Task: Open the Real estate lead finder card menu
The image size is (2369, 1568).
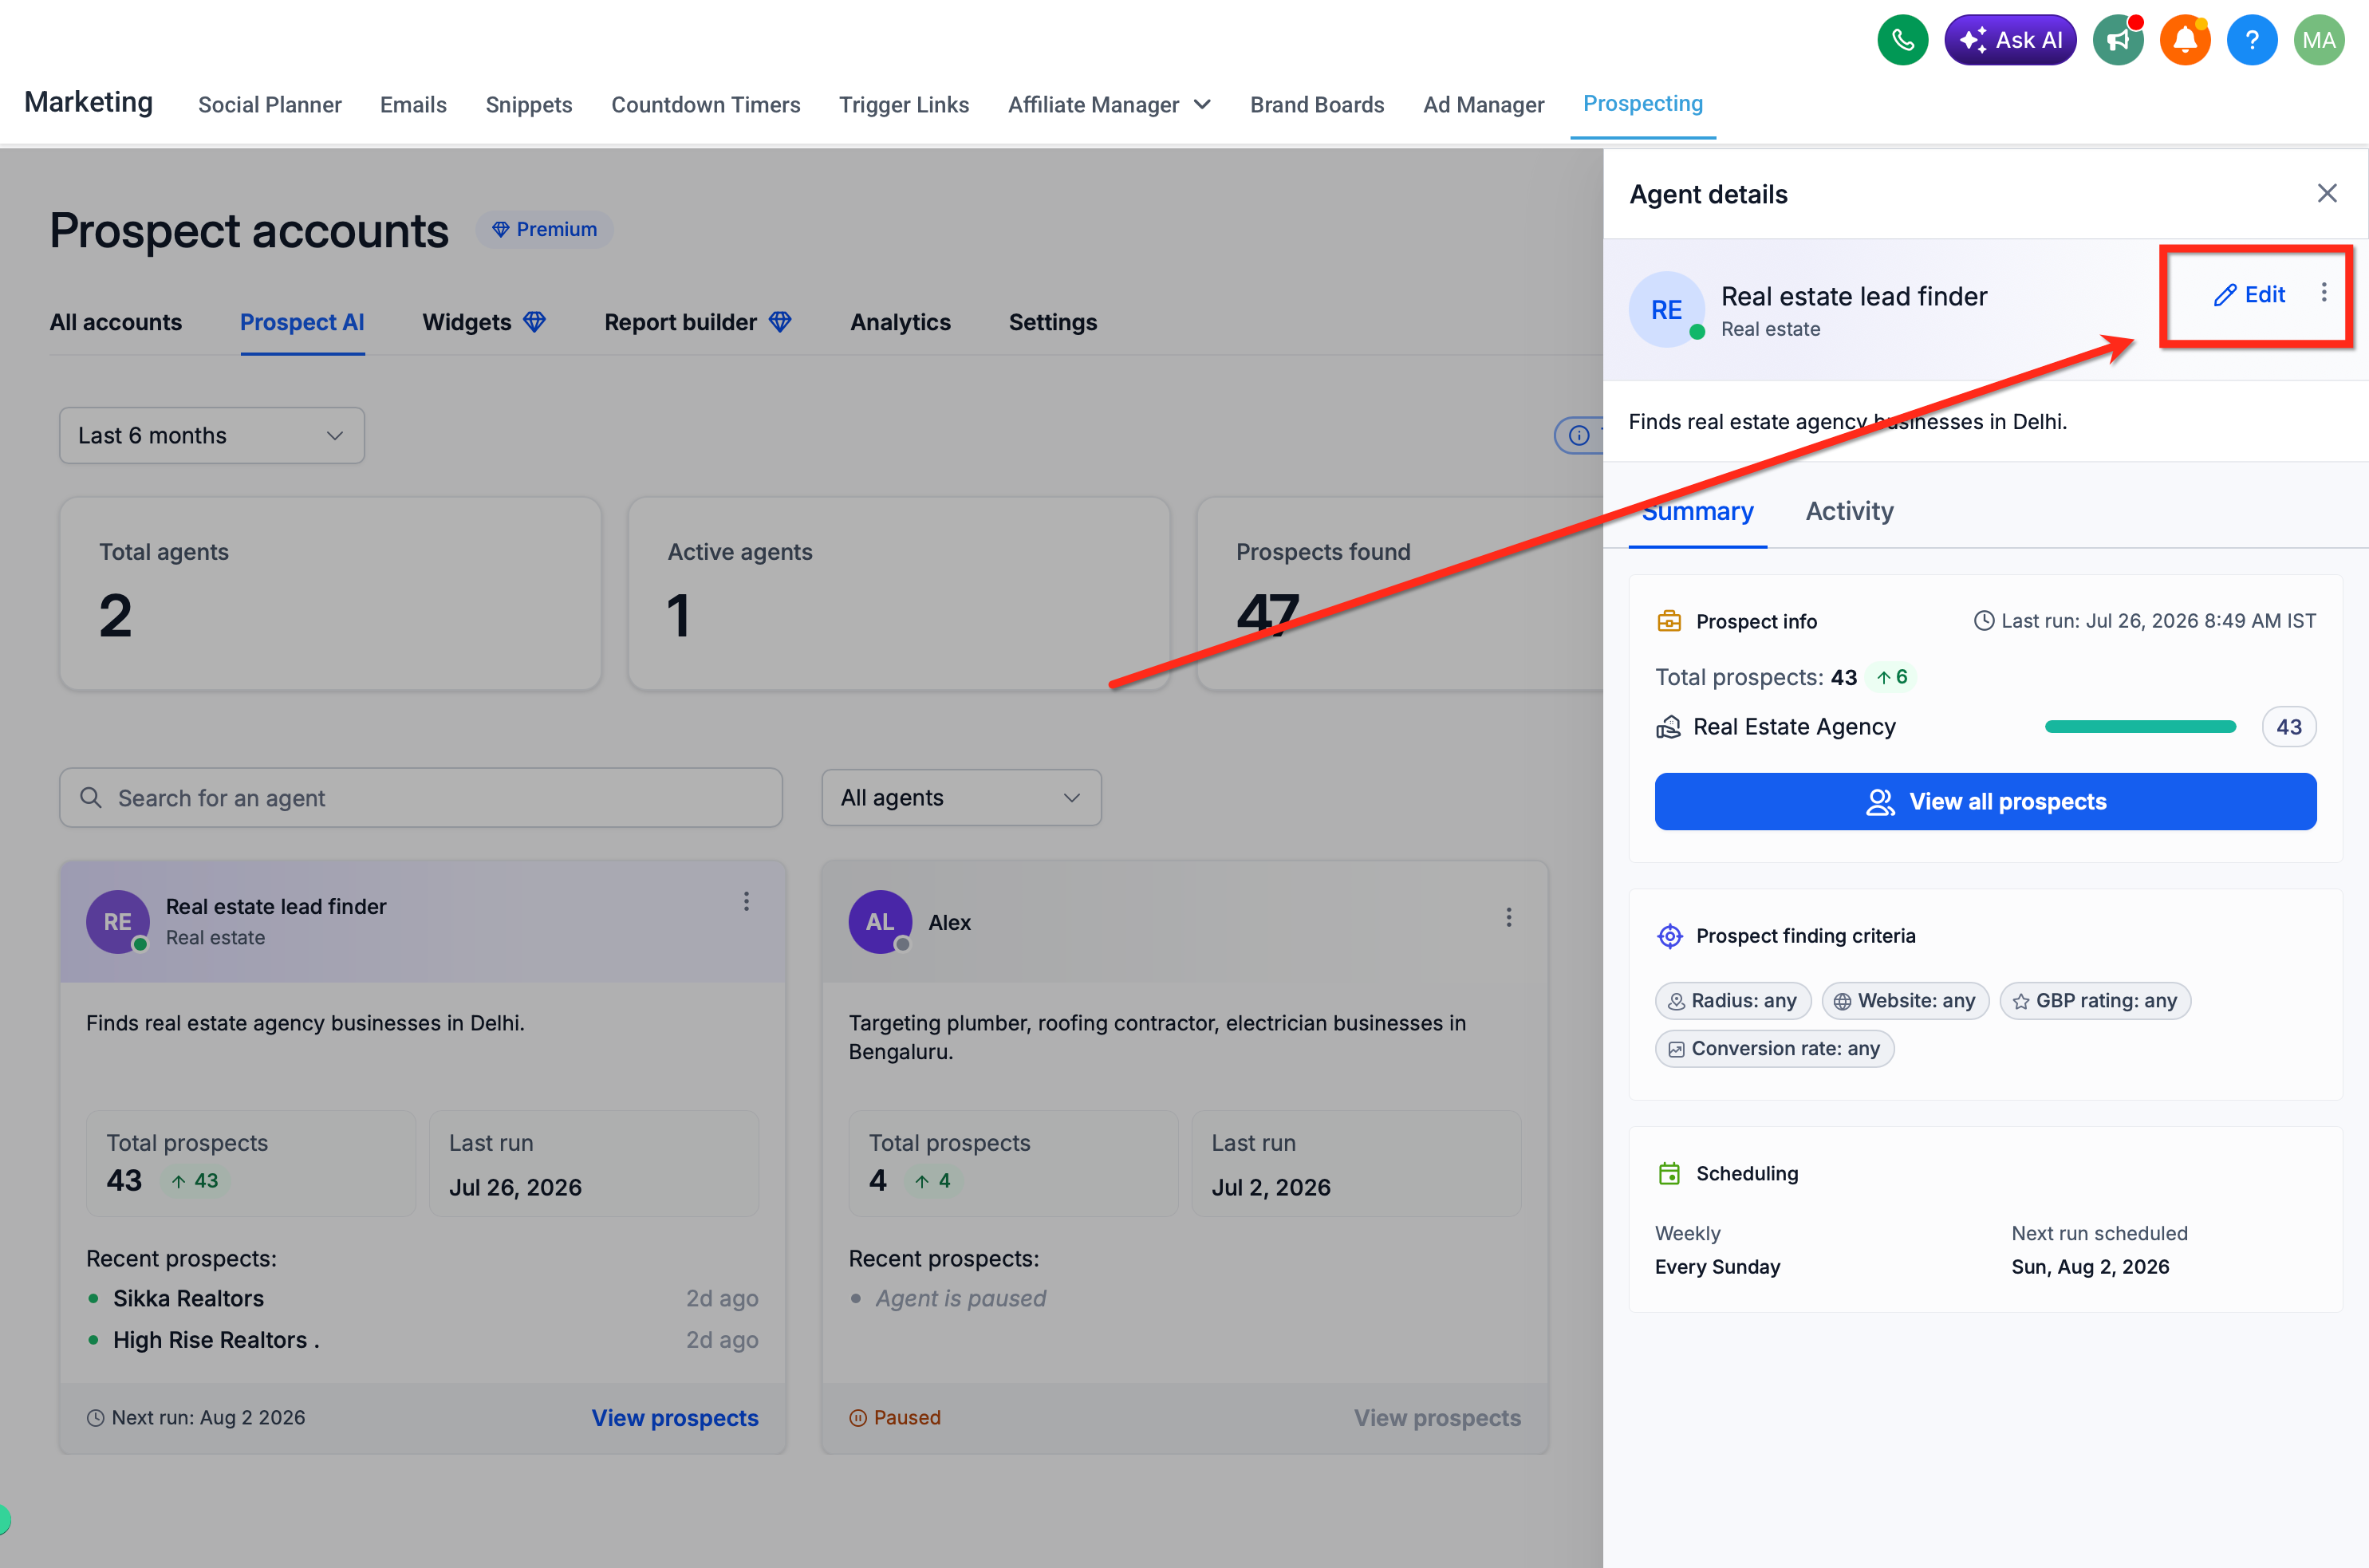Action: click(746, 901)
